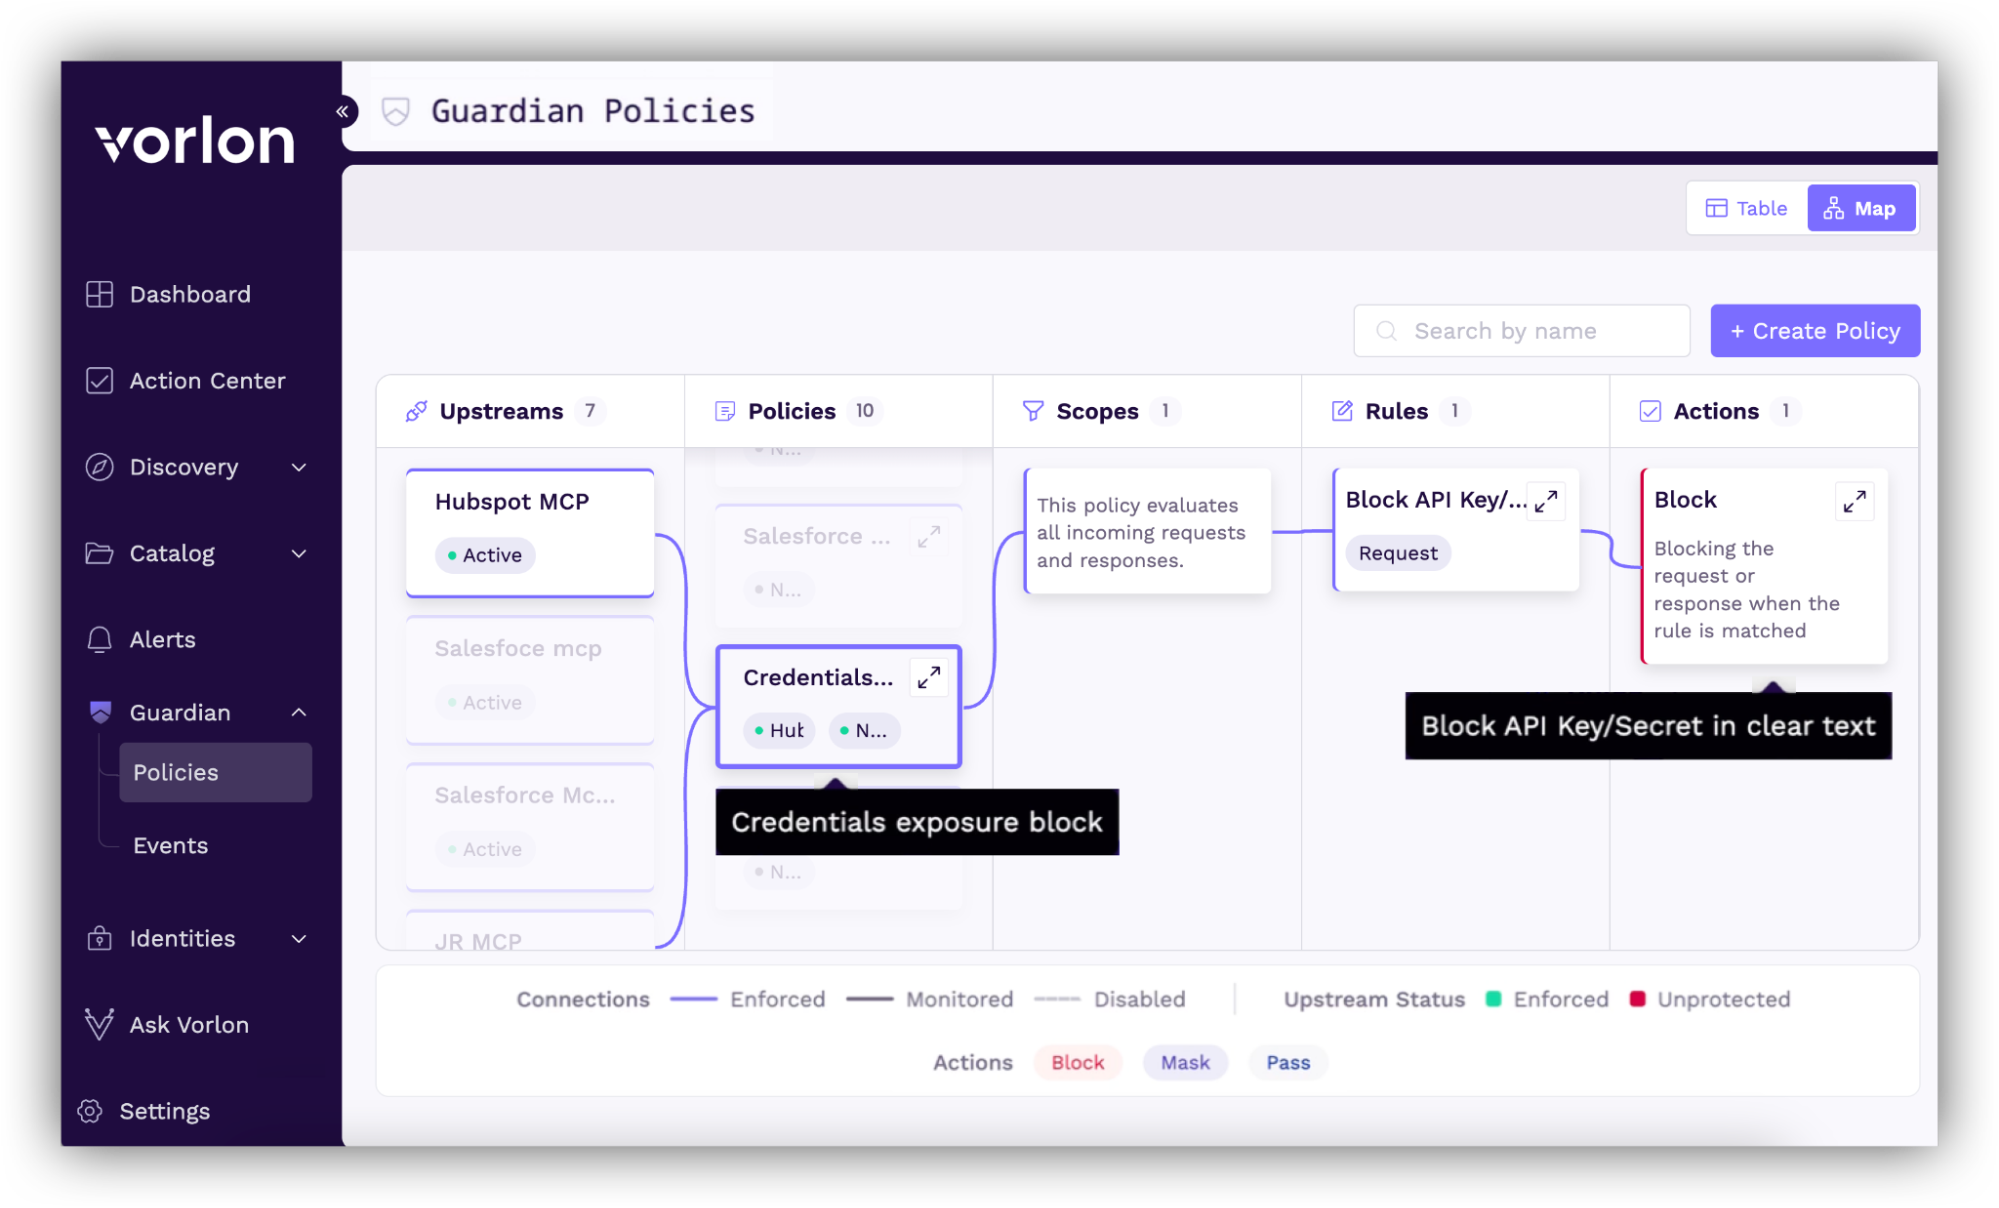Select the Hubspot MCP upstream card

530,532
